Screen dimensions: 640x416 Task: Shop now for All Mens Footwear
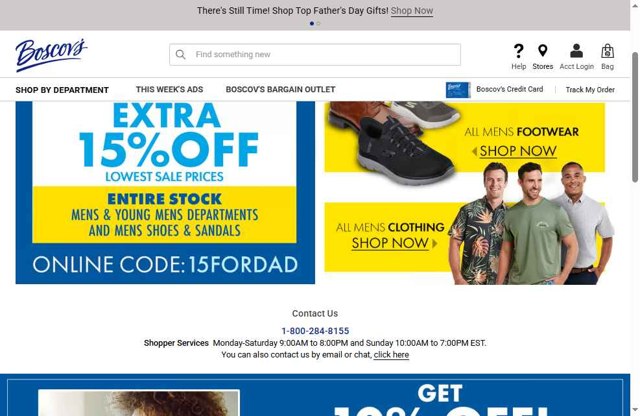(x=518, y=151)
